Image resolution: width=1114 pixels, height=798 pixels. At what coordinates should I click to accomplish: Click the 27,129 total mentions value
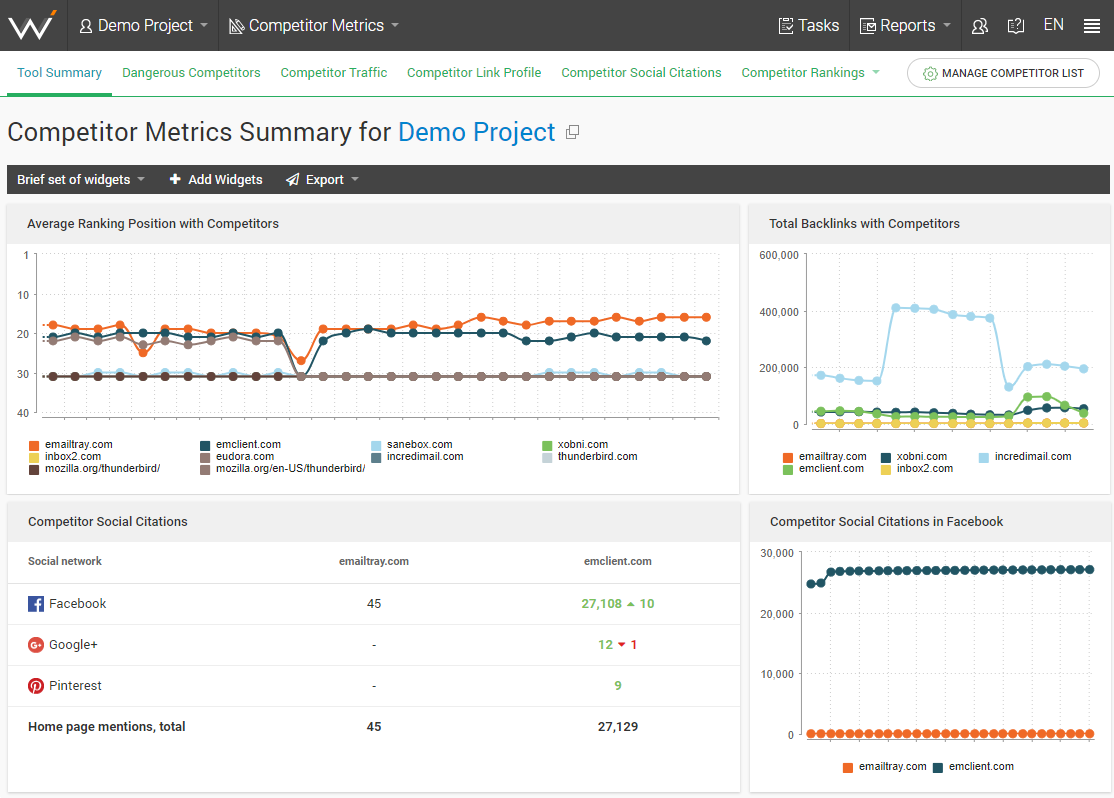(x=617, y=727)
